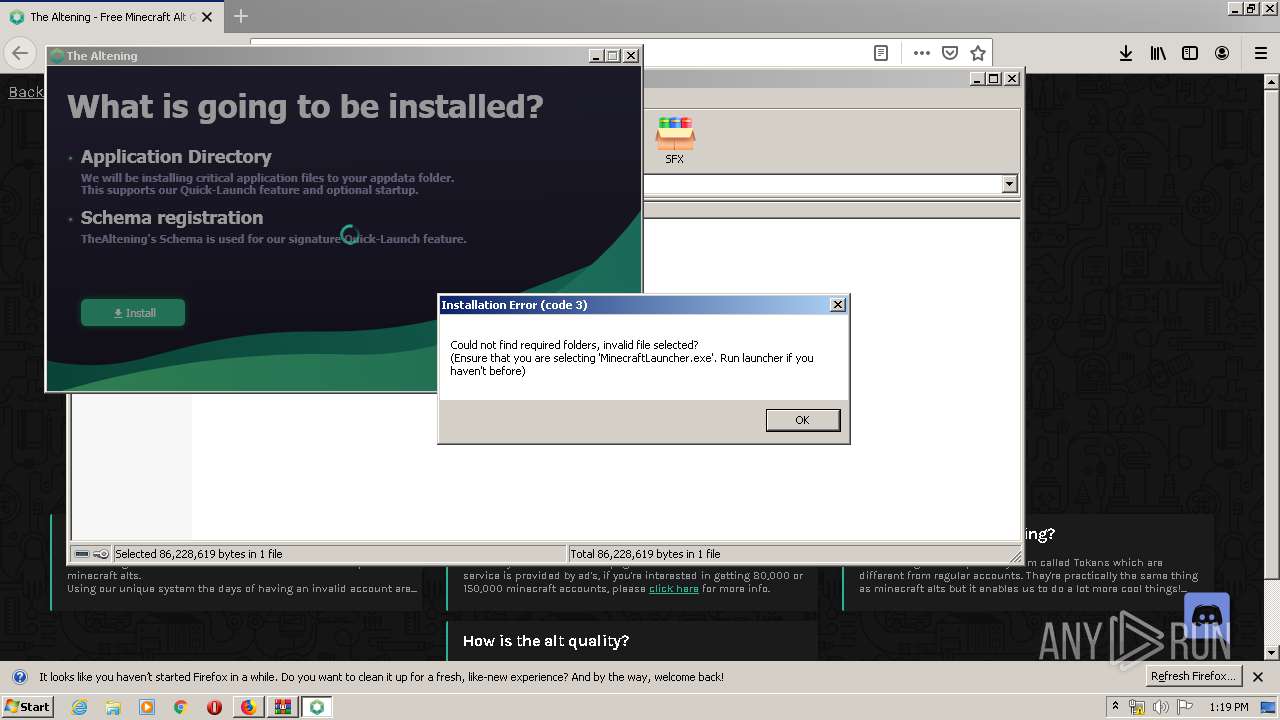Open the Discord chat widget
Viewport: 1280px width, 720px height.
(1207, 616)
